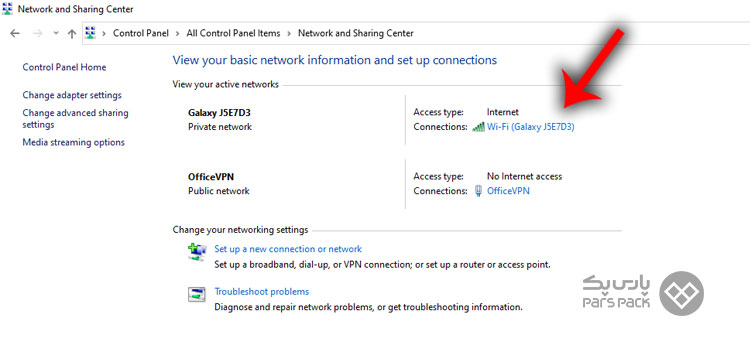Open Change advanced sharing settings
Screen dimensions: 750x362
point(76,119)
